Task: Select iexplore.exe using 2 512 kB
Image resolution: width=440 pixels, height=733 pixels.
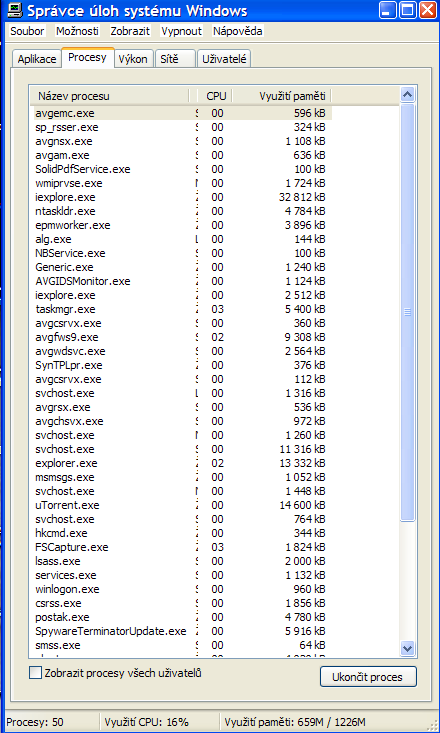Action: 183,295
